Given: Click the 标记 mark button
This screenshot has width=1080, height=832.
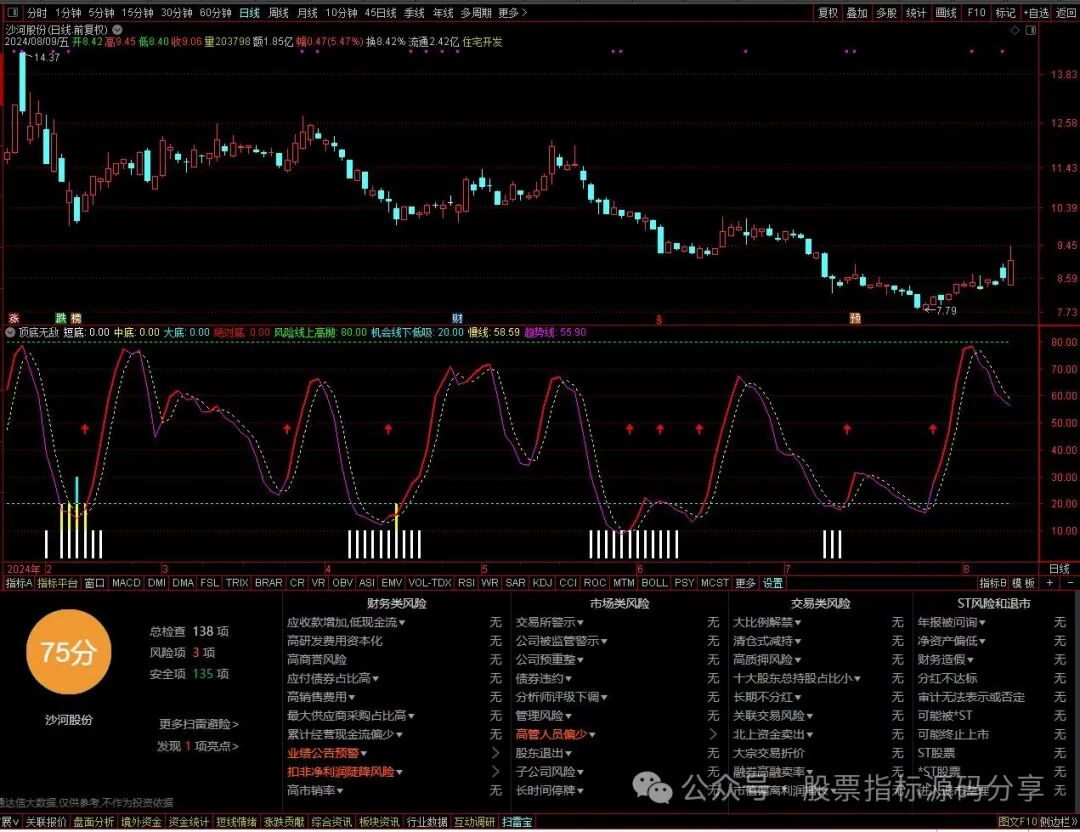Looking at the screenshot, I should pos(1005,12).
